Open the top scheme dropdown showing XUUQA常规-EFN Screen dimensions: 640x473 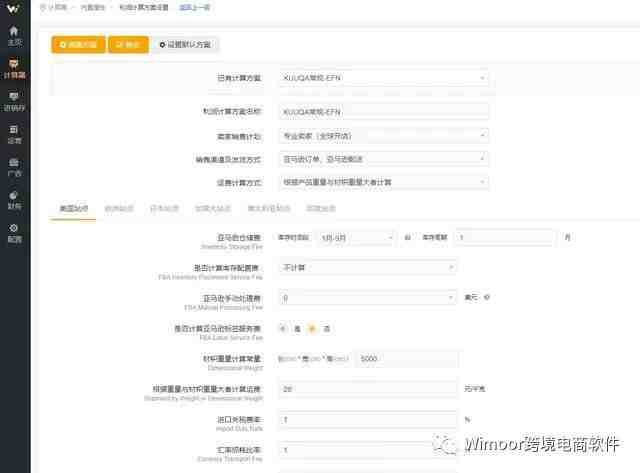pyautogui.click(x=384, y=78)
